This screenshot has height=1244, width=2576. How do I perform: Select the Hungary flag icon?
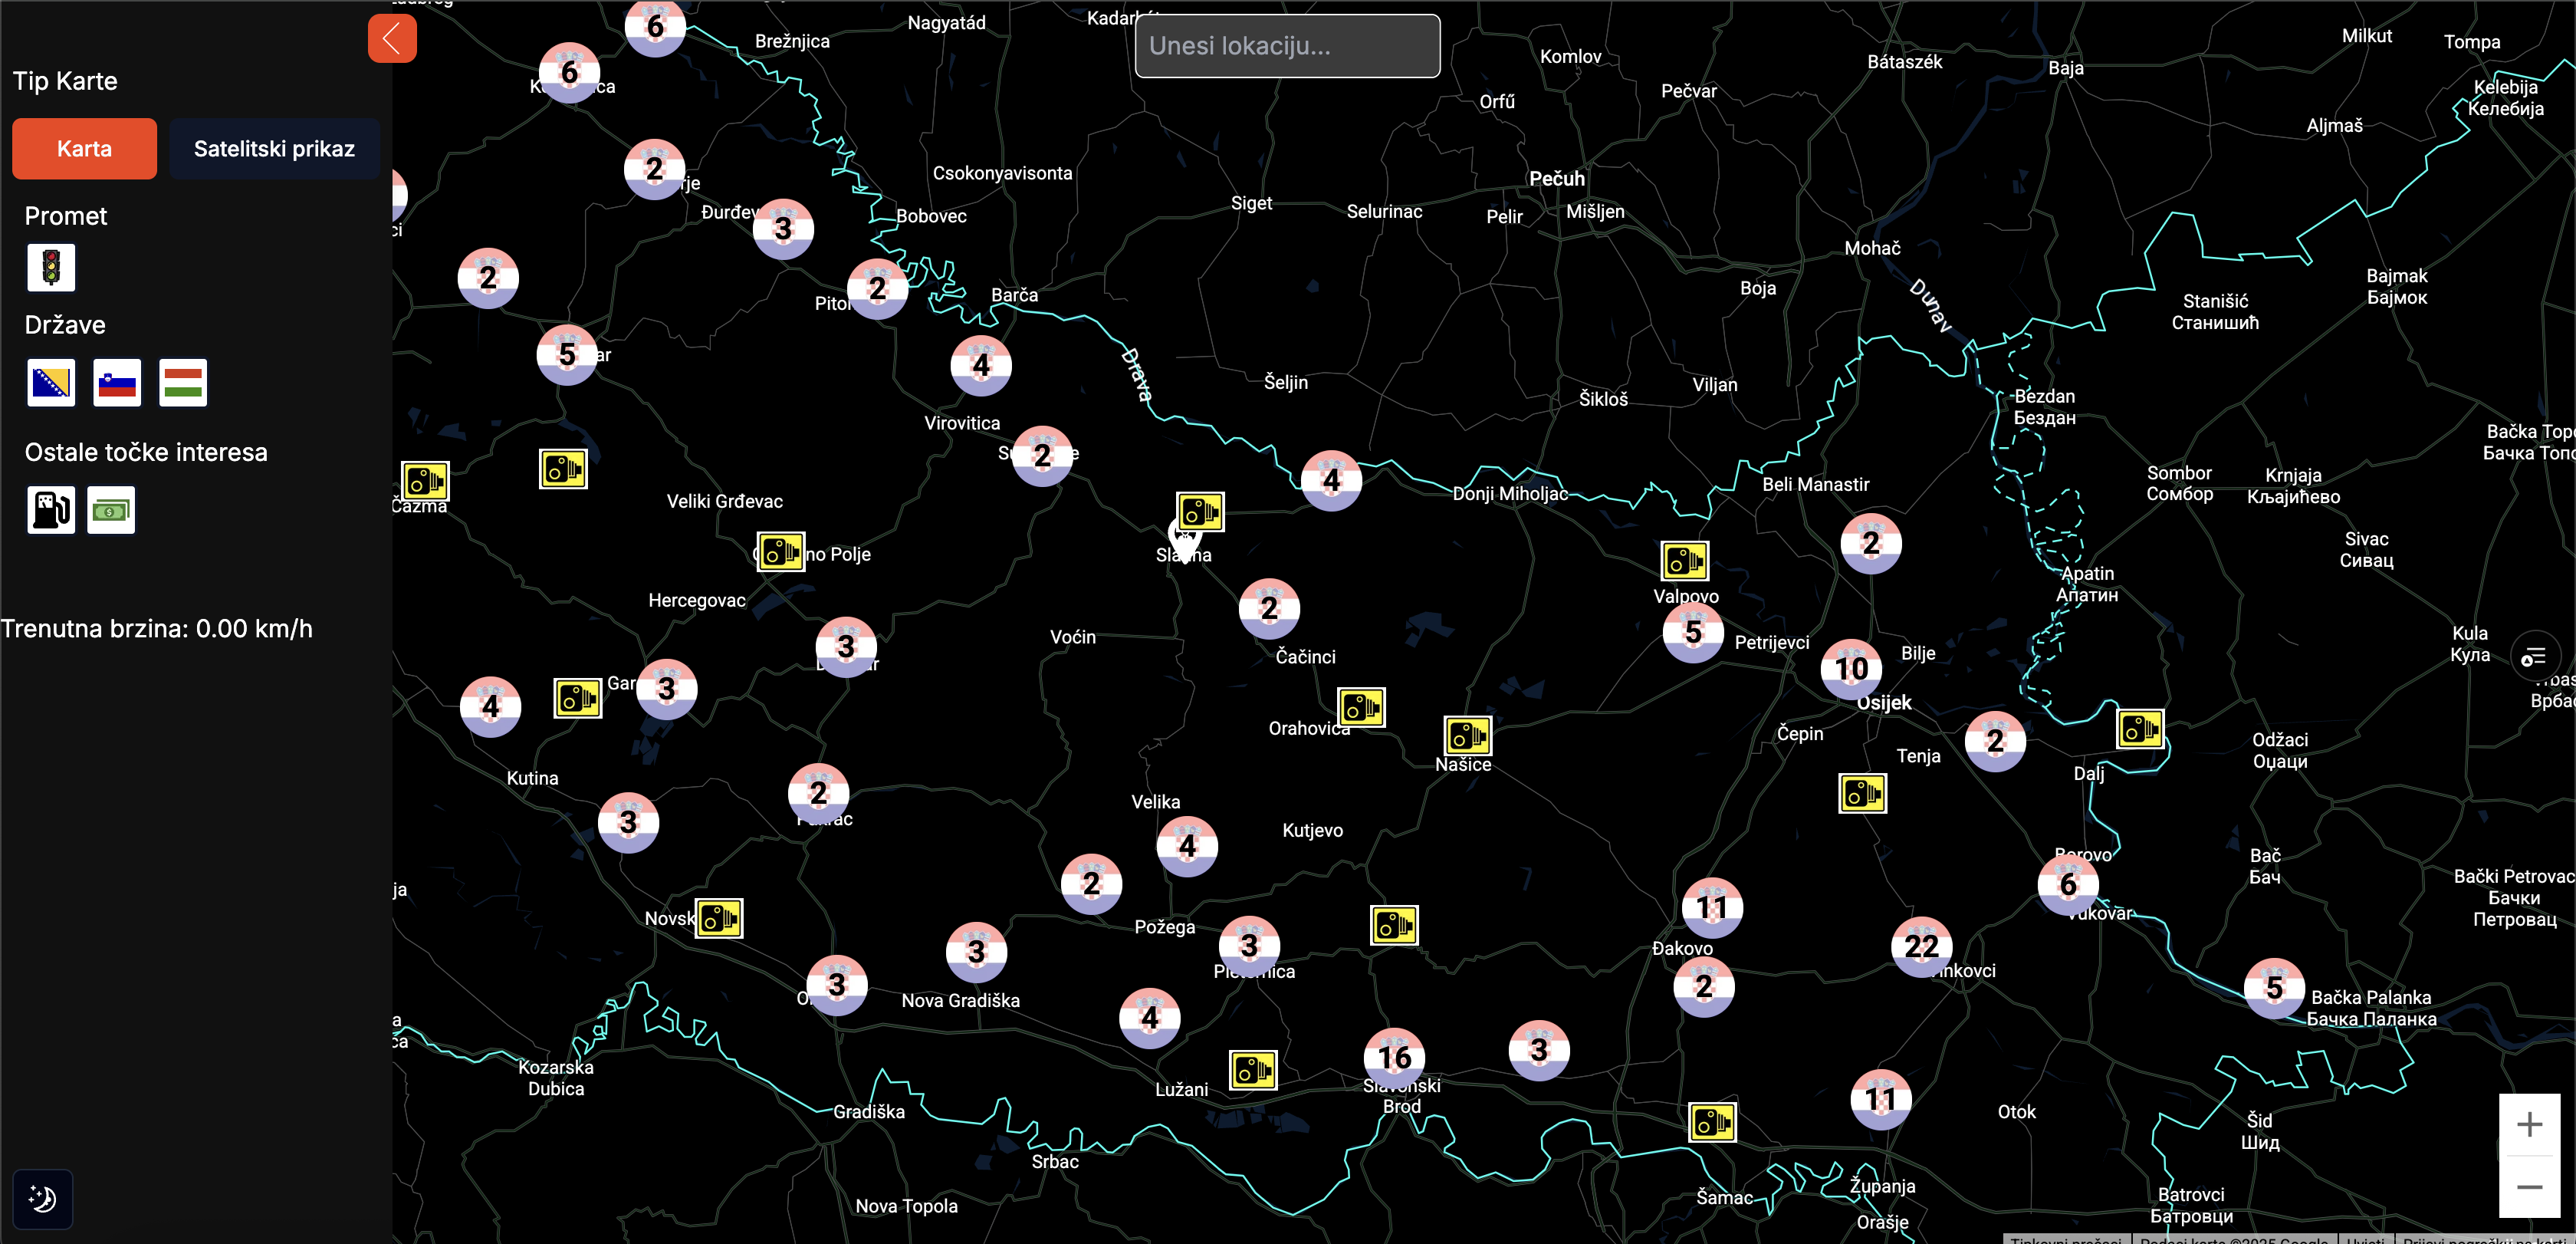pyautogui.click(x=183, y=382)
